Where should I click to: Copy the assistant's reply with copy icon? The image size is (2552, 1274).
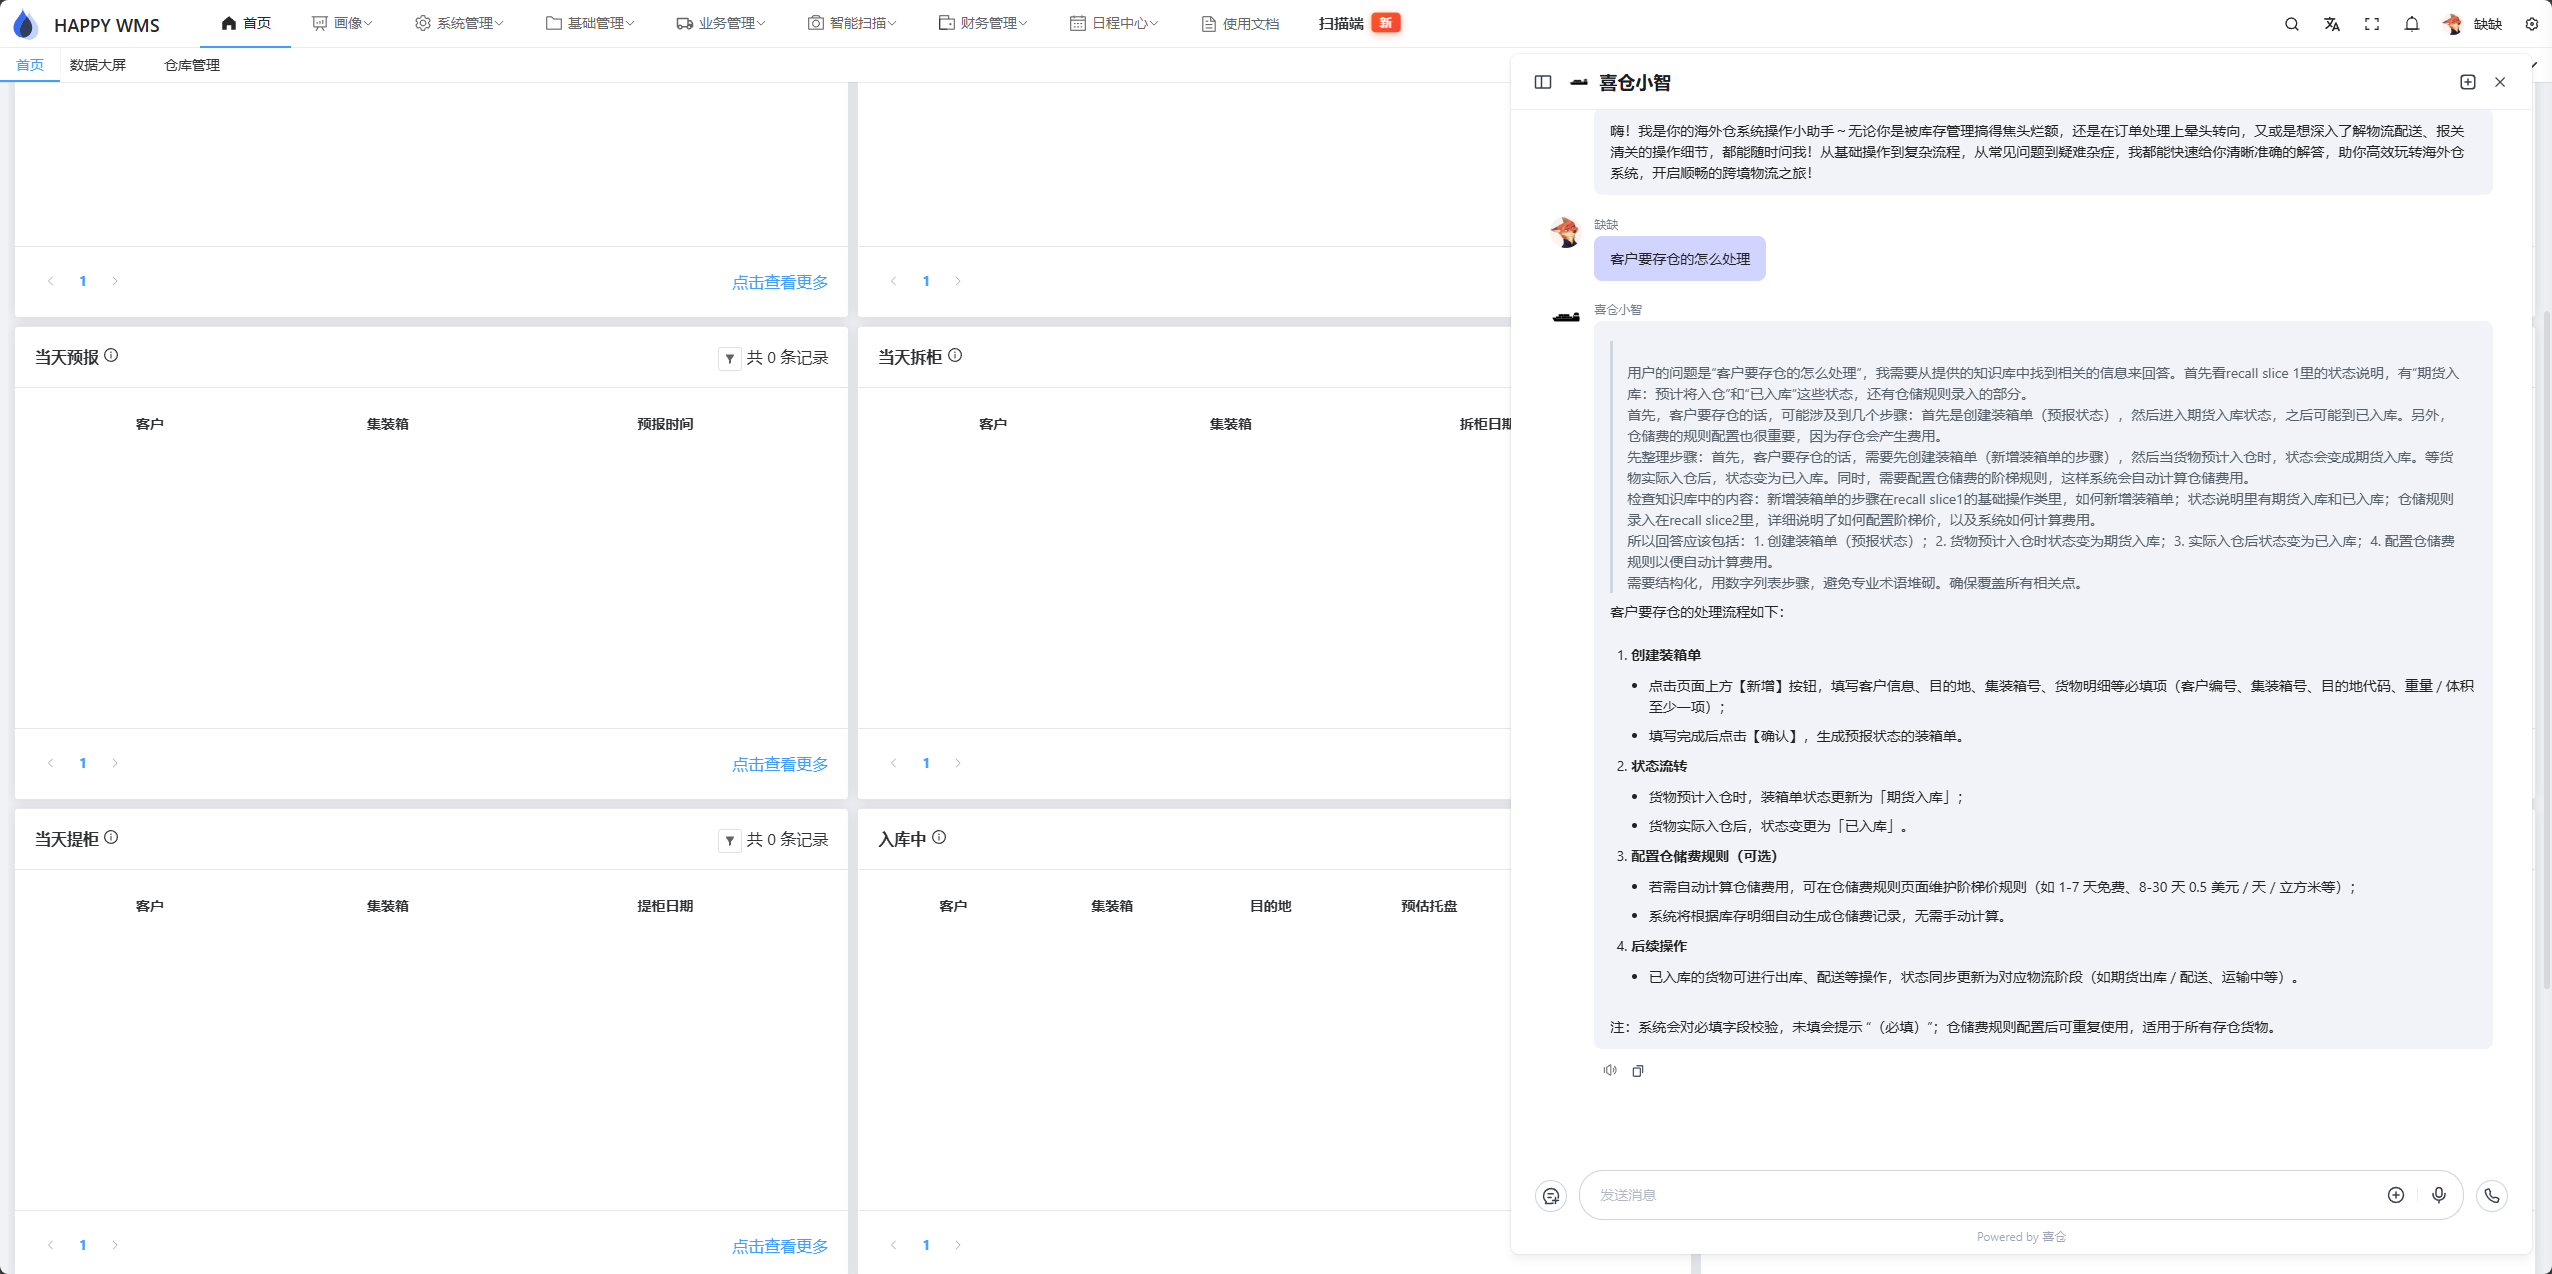pos(1637,1071)
